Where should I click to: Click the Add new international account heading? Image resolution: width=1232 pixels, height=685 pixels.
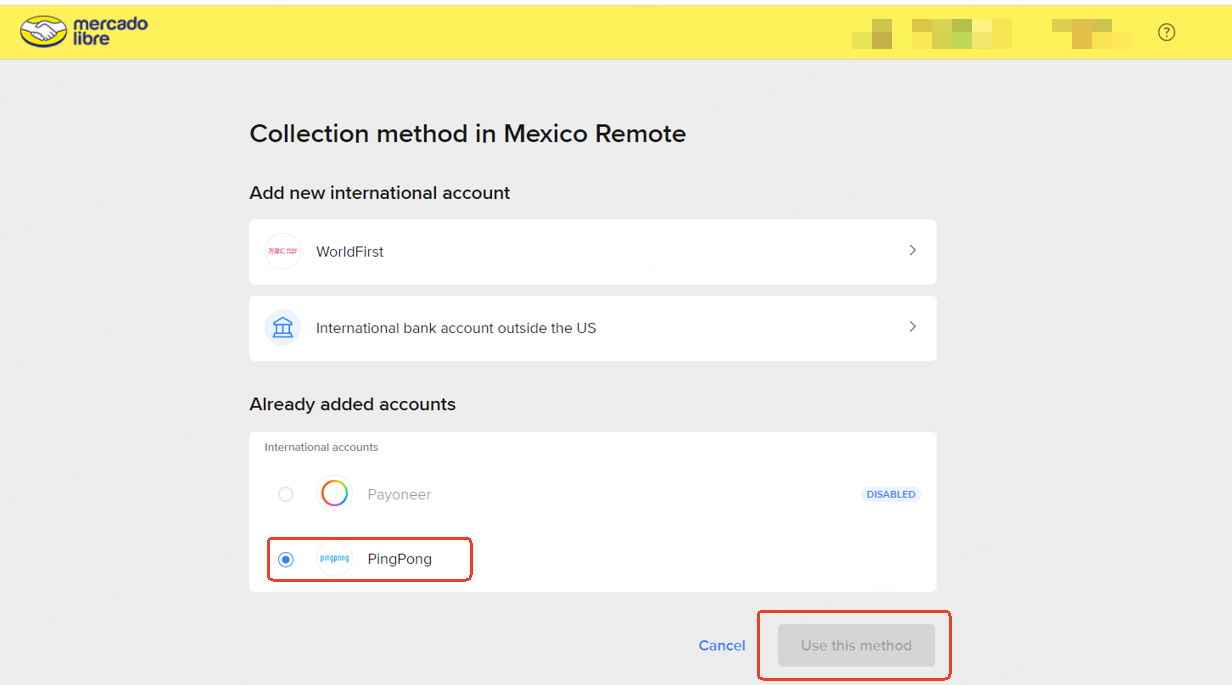point(379,193)
